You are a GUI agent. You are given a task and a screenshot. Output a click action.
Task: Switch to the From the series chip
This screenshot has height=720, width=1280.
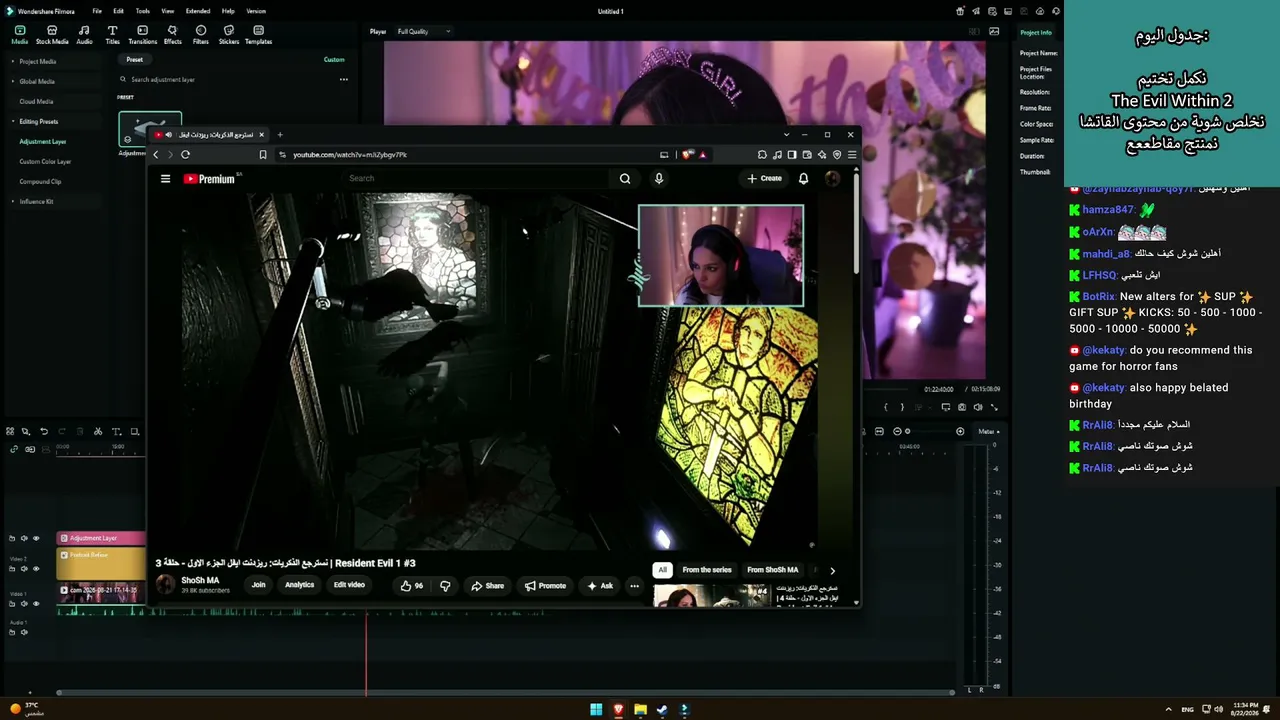coord(707,570)
